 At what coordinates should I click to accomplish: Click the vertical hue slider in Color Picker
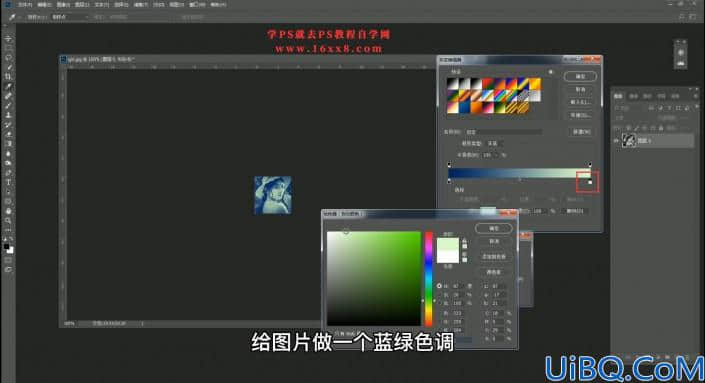429,279
